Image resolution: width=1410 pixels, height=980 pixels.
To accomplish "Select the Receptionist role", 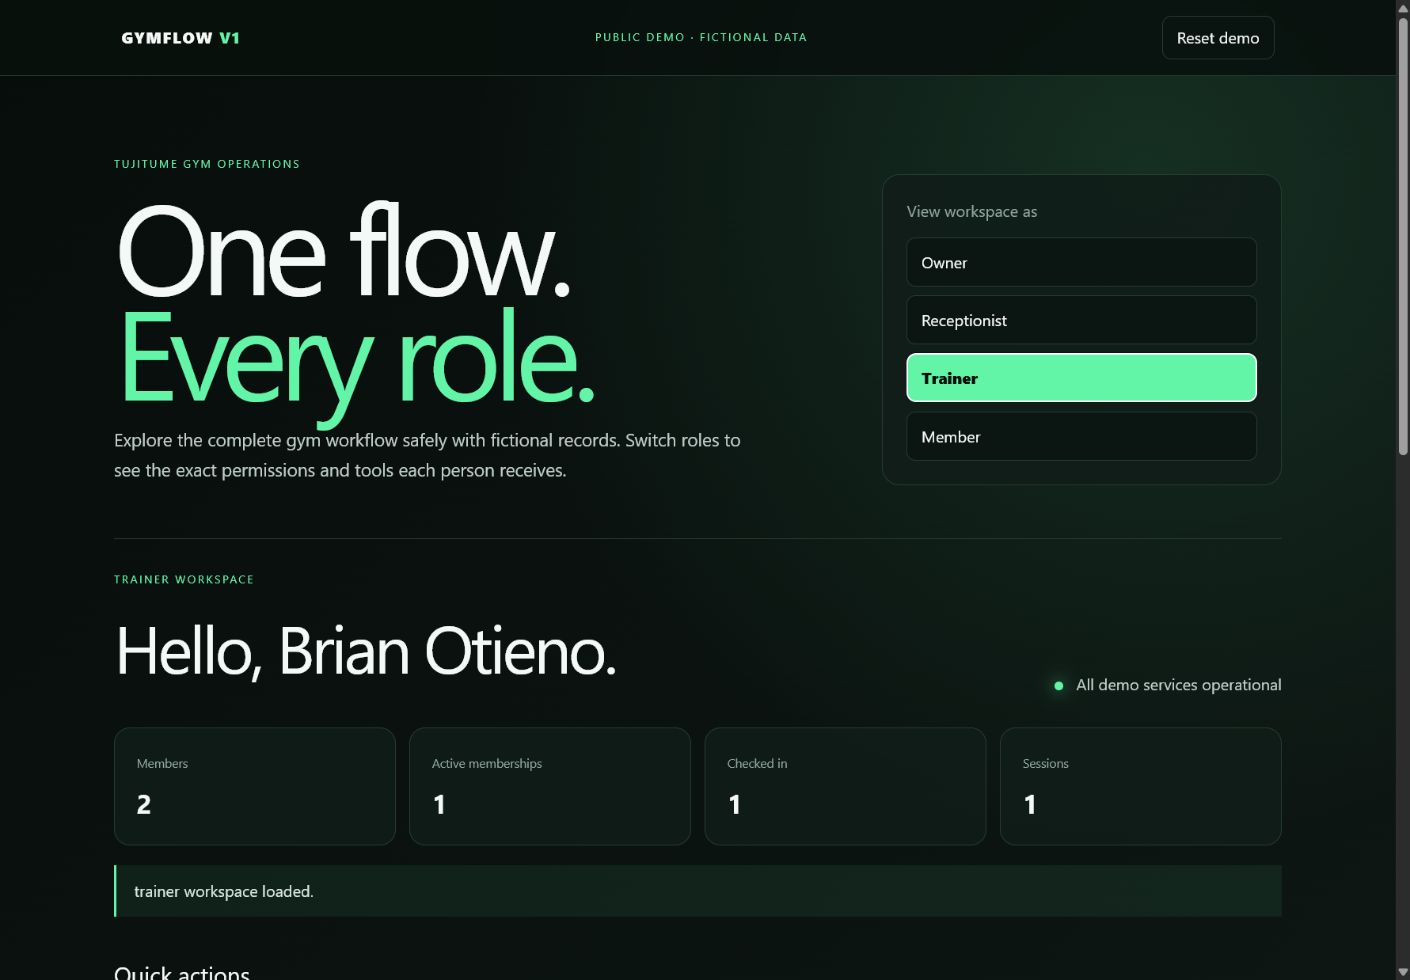I will pos(1081,320).
